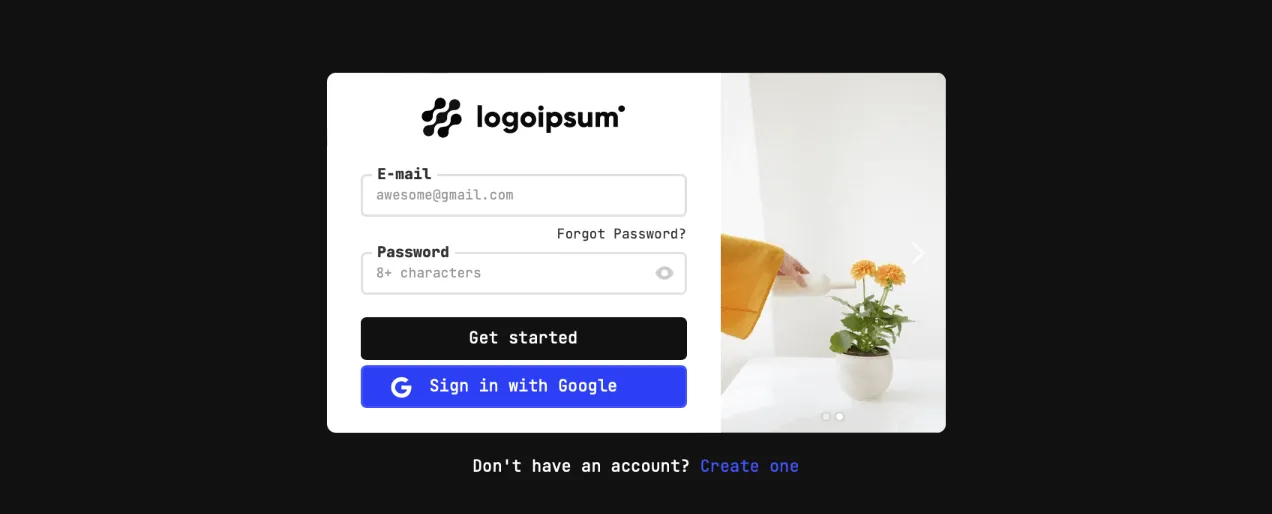Click the orange flowers in the image
Image resolution: width=1272 pixels, height=514 pixels.
pyautogui.click(x=877, y=271)
